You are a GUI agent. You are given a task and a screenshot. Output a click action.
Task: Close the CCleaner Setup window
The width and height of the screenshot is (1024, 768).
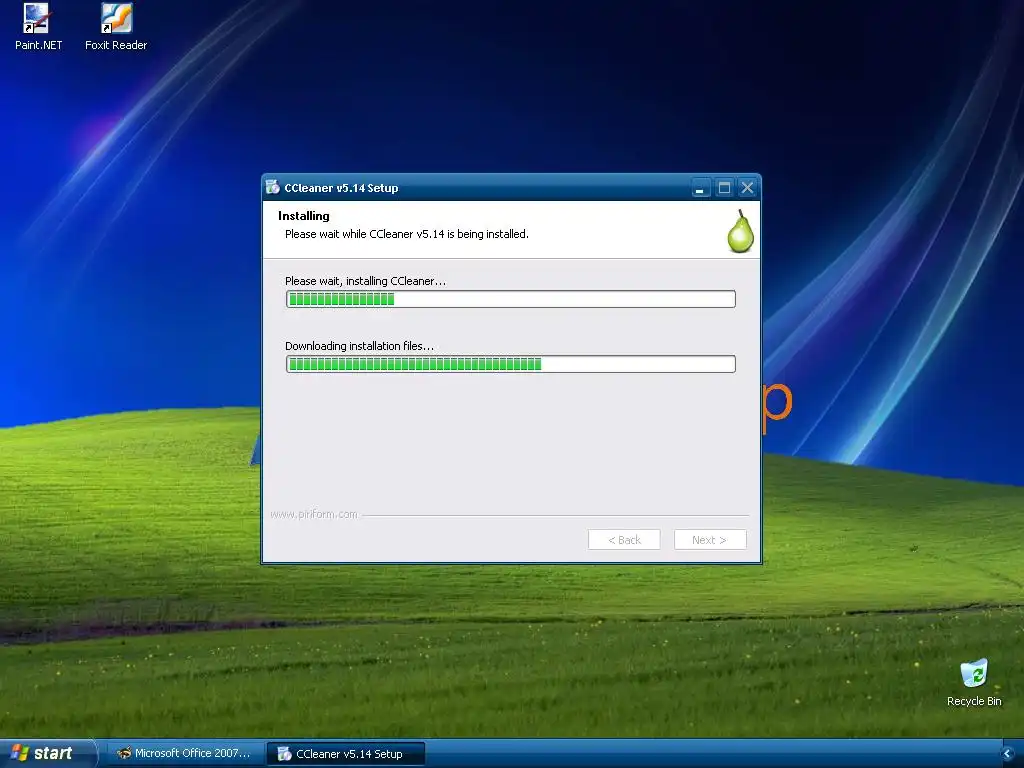point(747,188)
